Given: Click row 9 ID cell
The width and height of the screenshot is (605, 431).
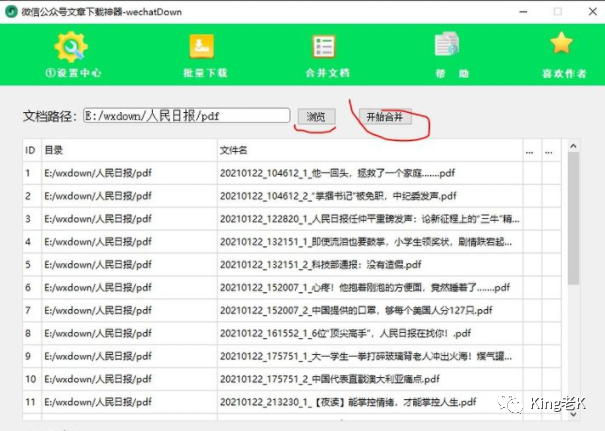Looking at the screenshot, I should coord(32,356).
